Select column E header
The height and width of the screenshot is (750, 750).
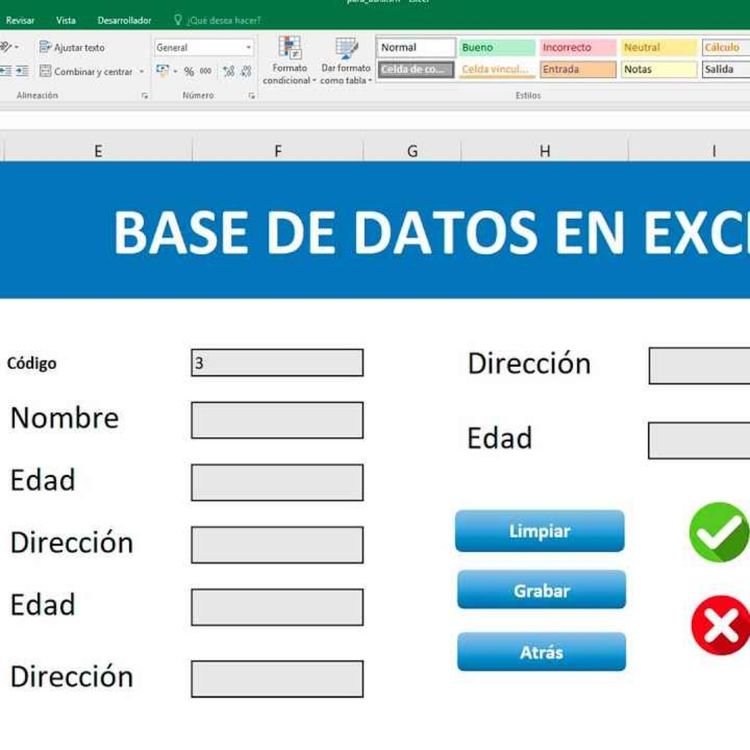[98, 151]
